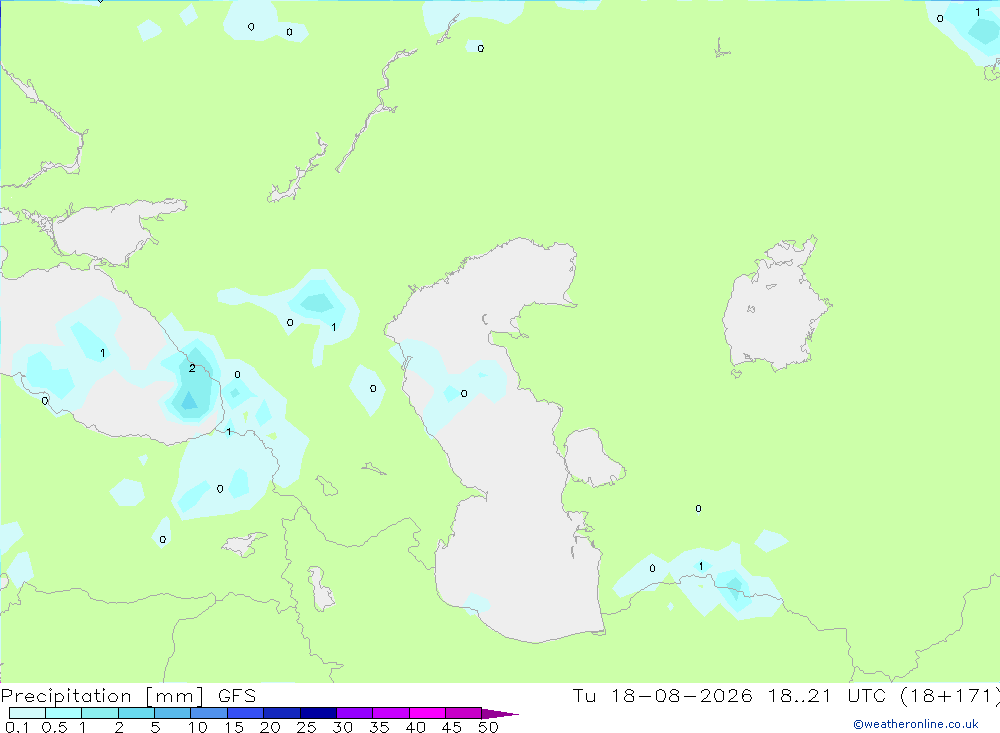Click the 15–20 mm royal blue legend swatch
The height and width of the screenshot is (733, 1000).
point(245,713)
